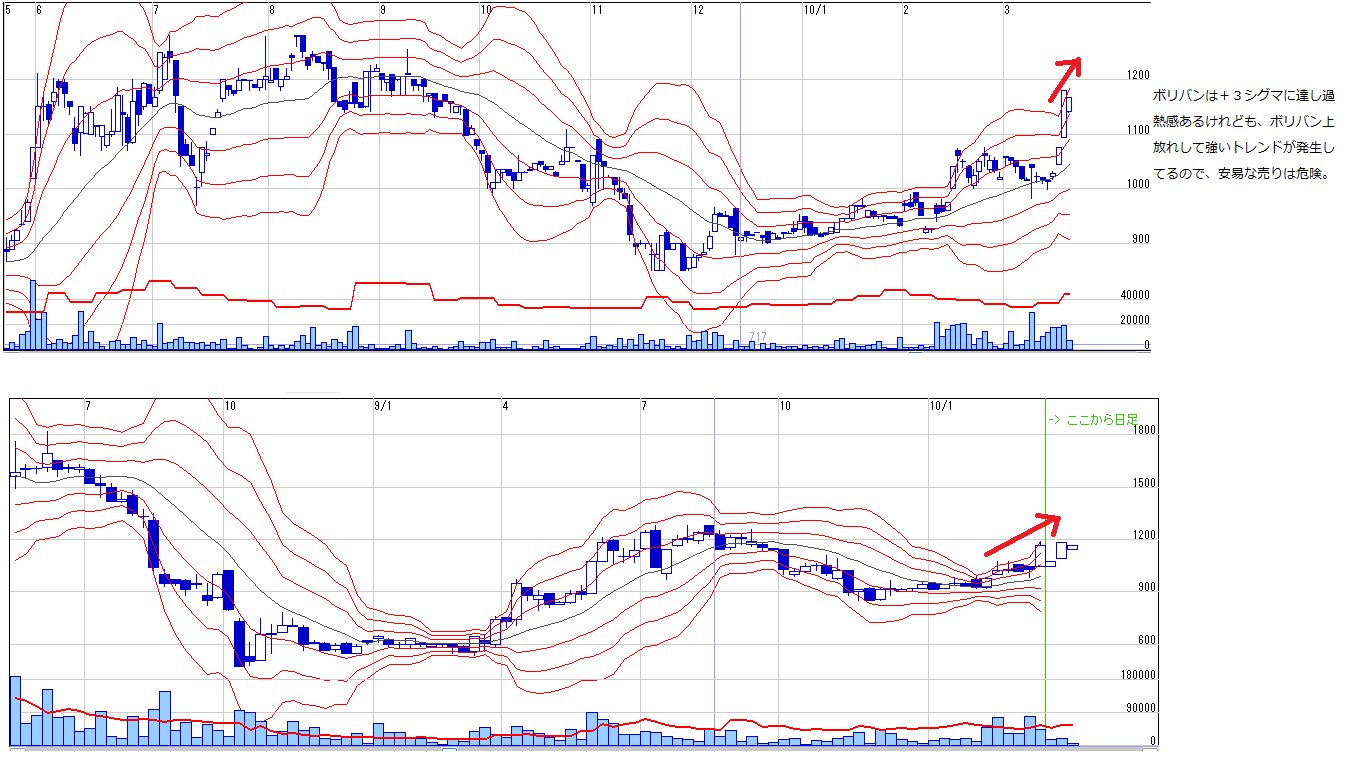Click the 1800 price label on lower chart
The image size is (1366, 768).
[x=1145, y=430]
